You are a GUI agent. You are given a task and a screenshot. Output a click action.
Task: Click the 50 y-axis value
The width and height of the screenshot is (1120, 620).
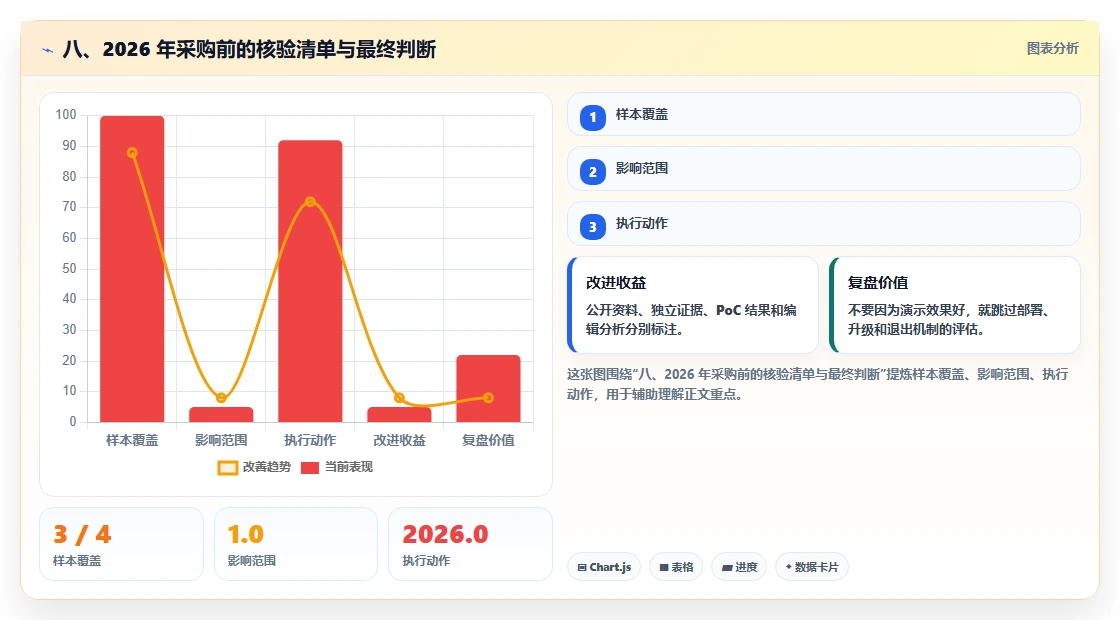coord(69,269)
